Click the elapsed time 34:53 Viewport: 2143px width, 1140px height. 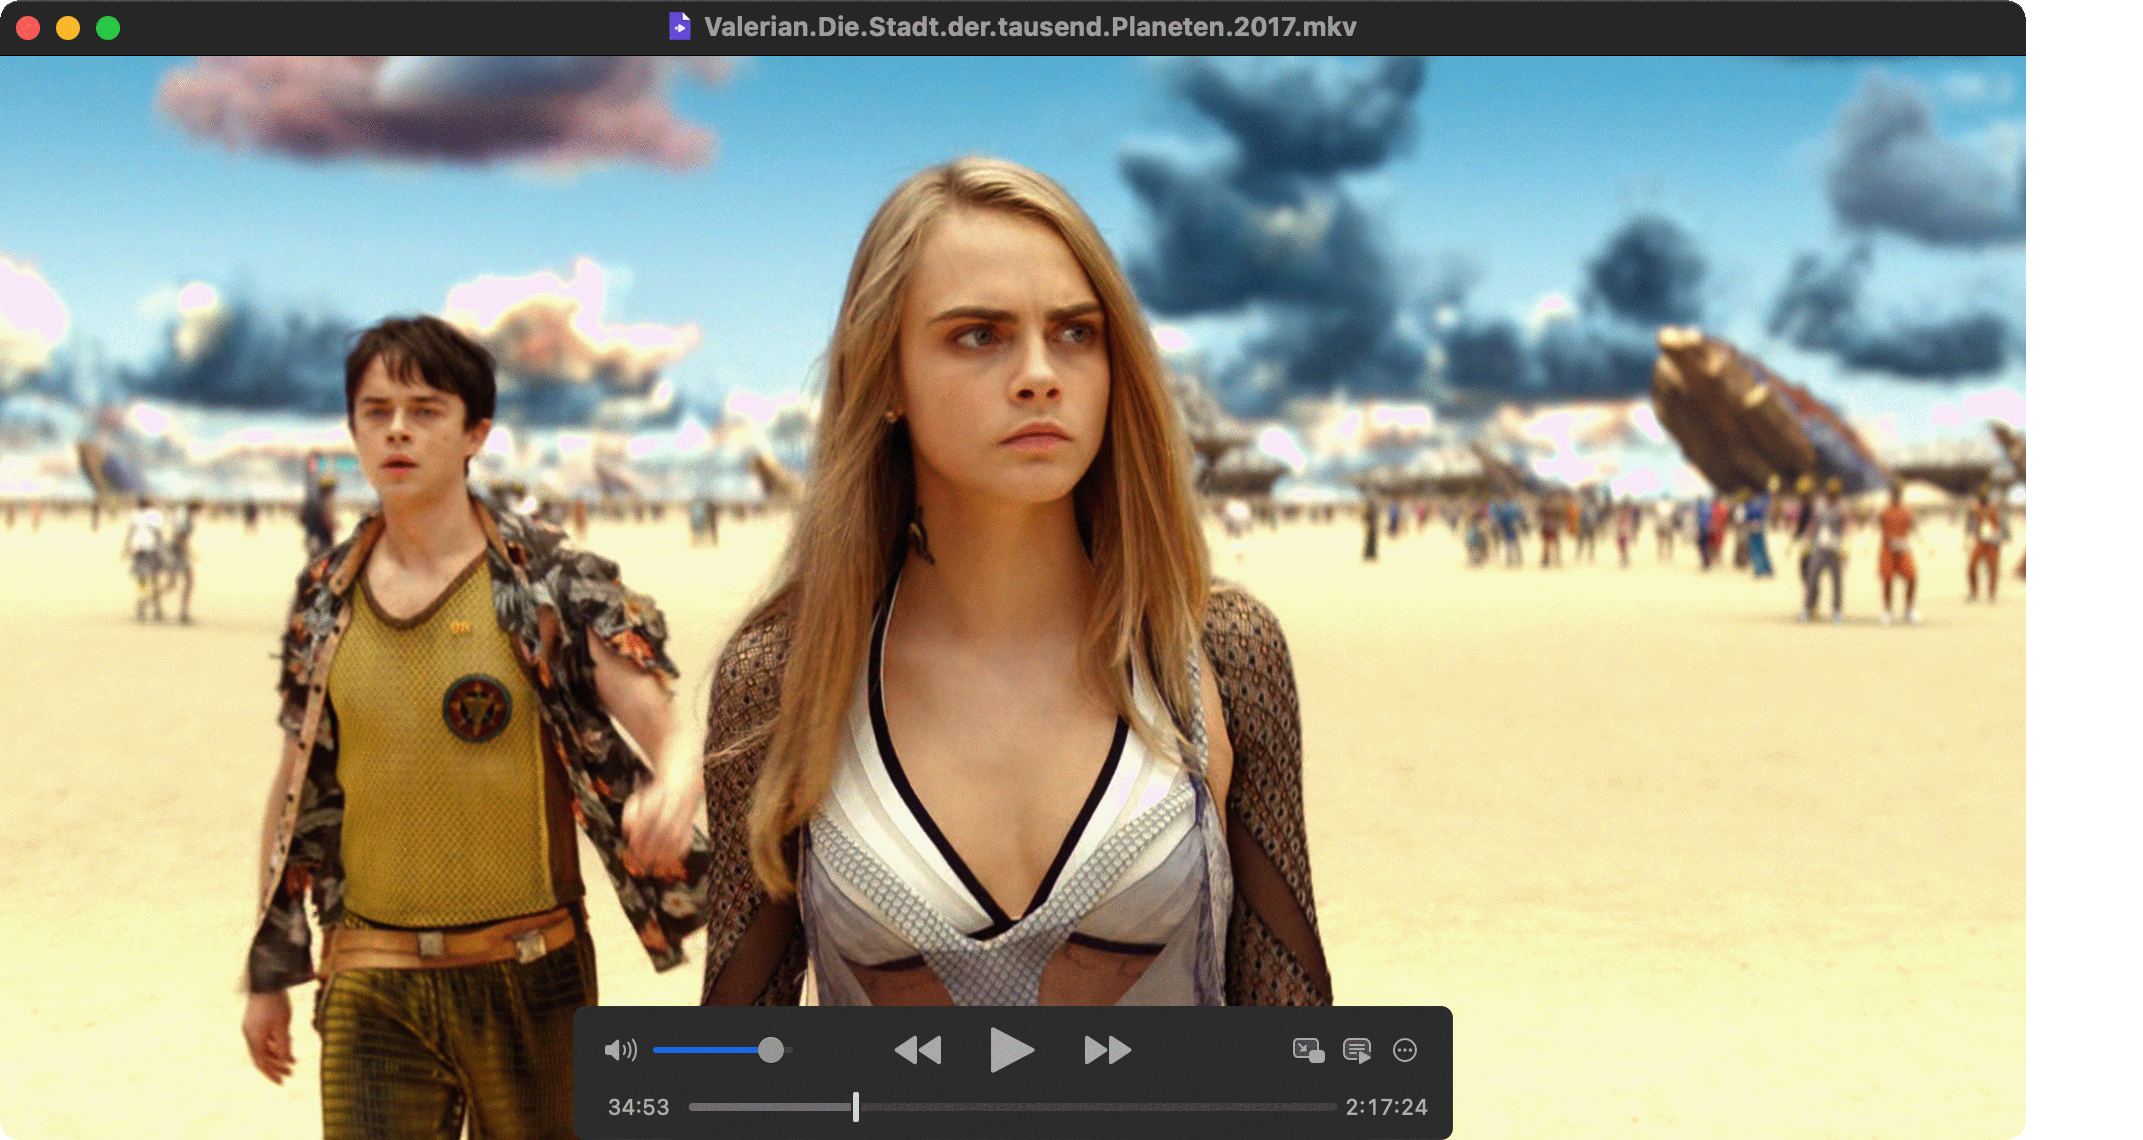click(638, 1107)
